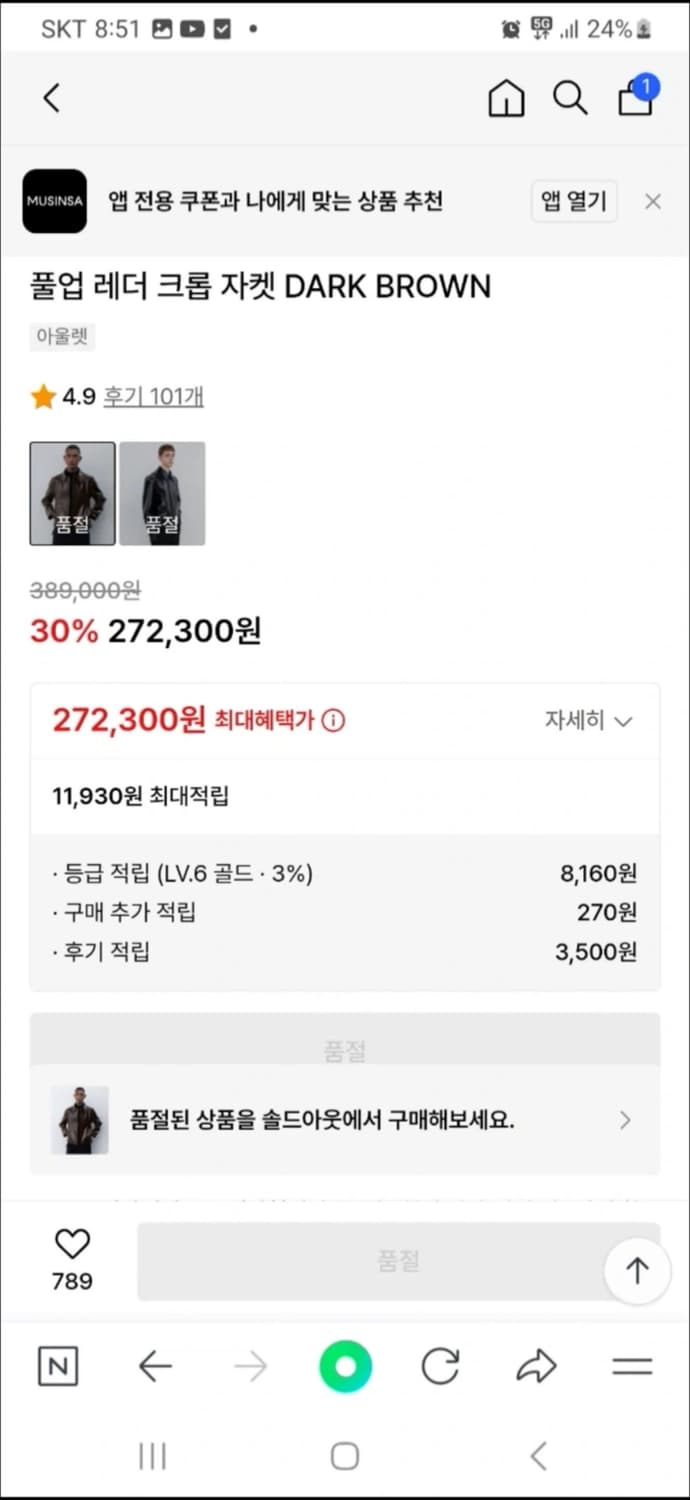
Task: Open the search icon
Action: tap(569, 98)
